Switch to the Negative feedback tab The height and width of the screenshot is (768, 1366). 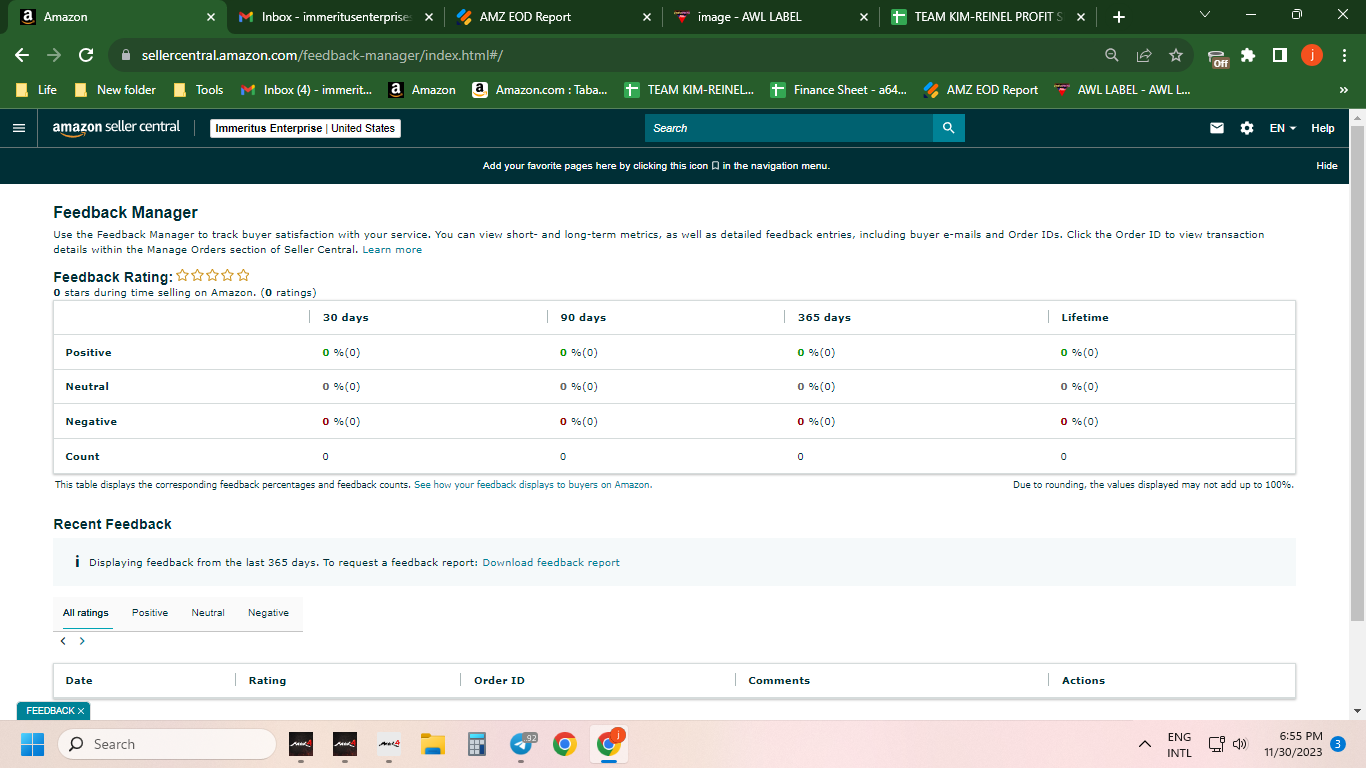pos(268,613)
